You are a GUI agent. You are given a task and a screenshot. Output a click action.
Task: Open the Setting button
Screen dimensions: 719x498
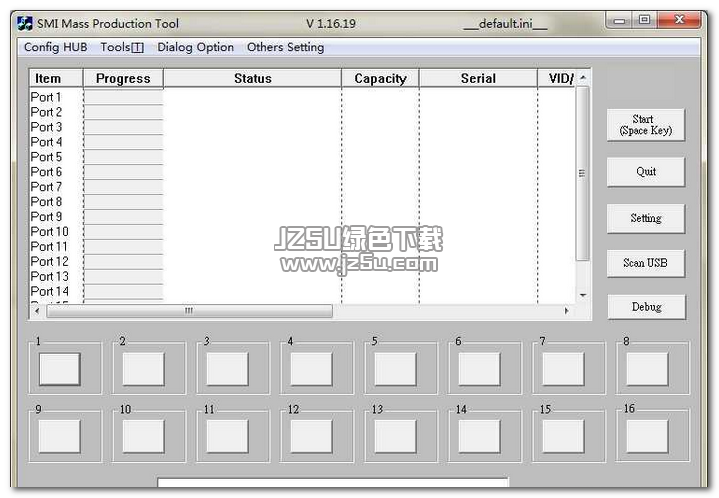point(646,218)
